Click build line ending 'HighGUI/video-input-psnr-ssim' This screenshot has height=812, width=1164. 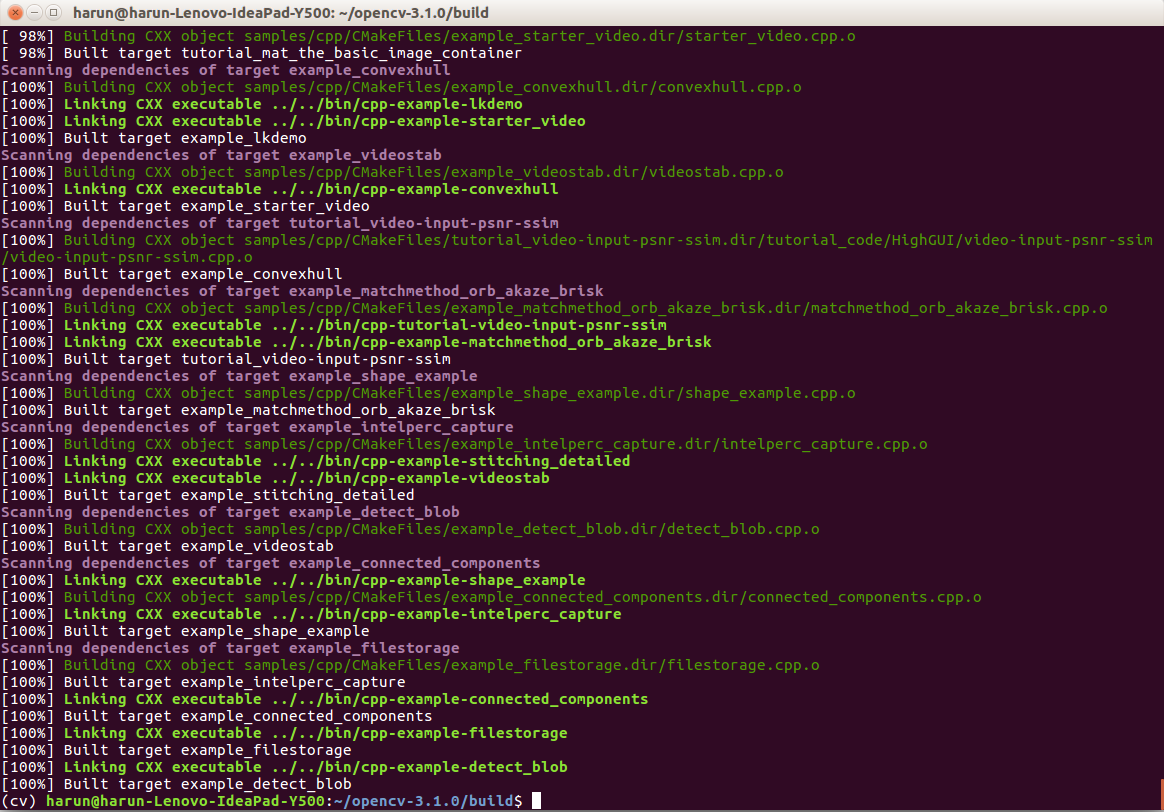(577, 240)
